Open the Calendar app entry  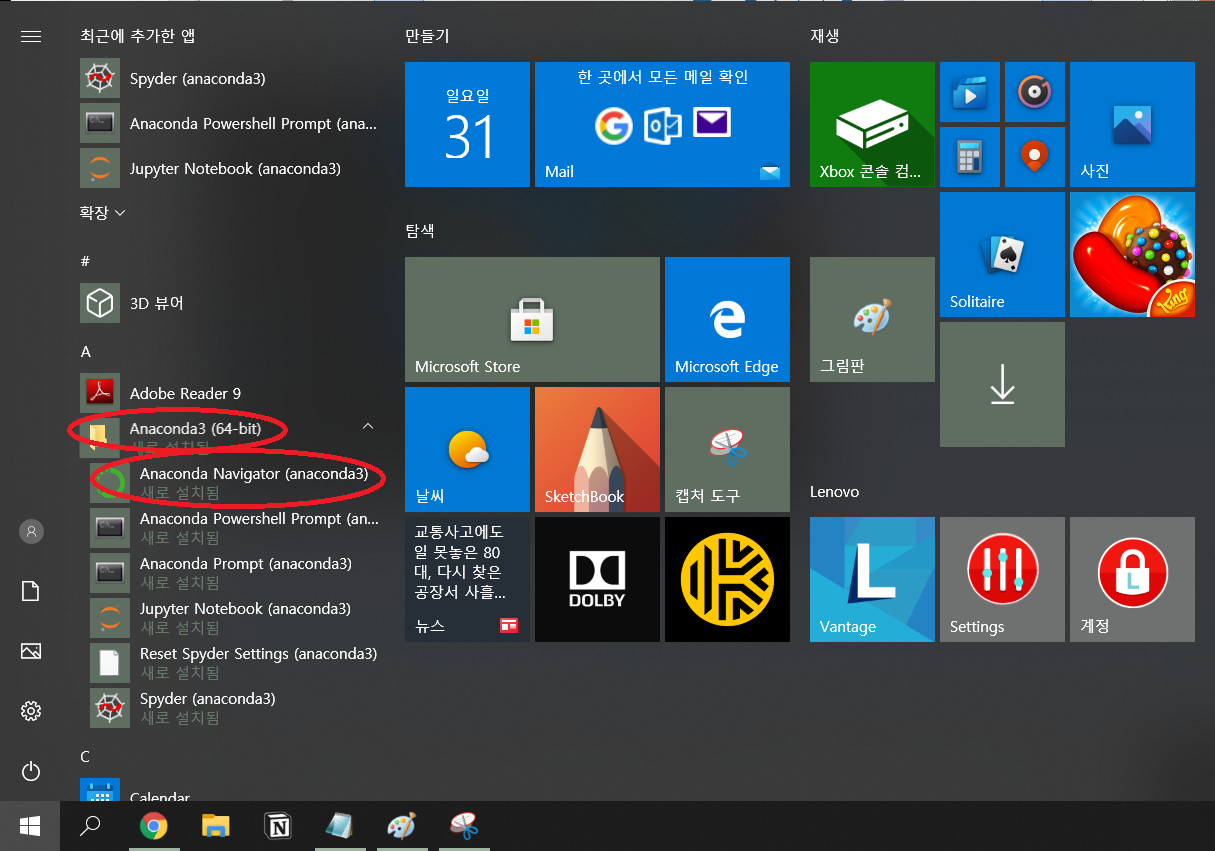click(230, 791)
